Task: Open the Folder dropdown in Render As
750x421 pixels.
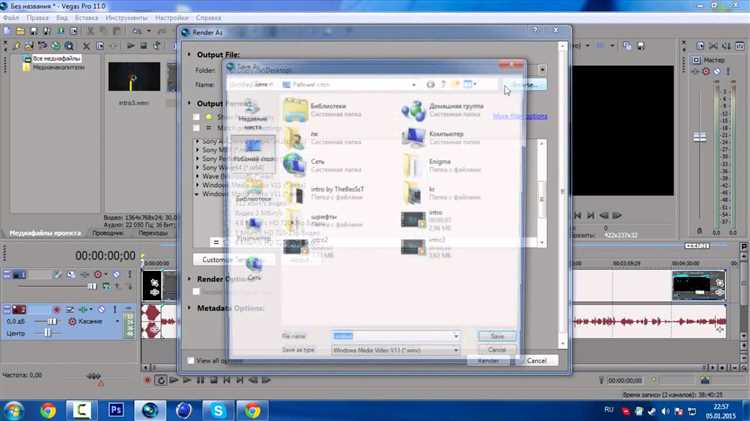Action: click(x=542, y=70)
